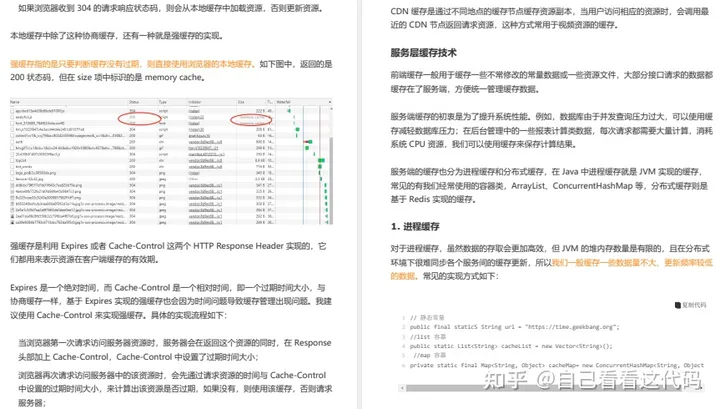Click the Name column header in network panel

click(15, 102)
